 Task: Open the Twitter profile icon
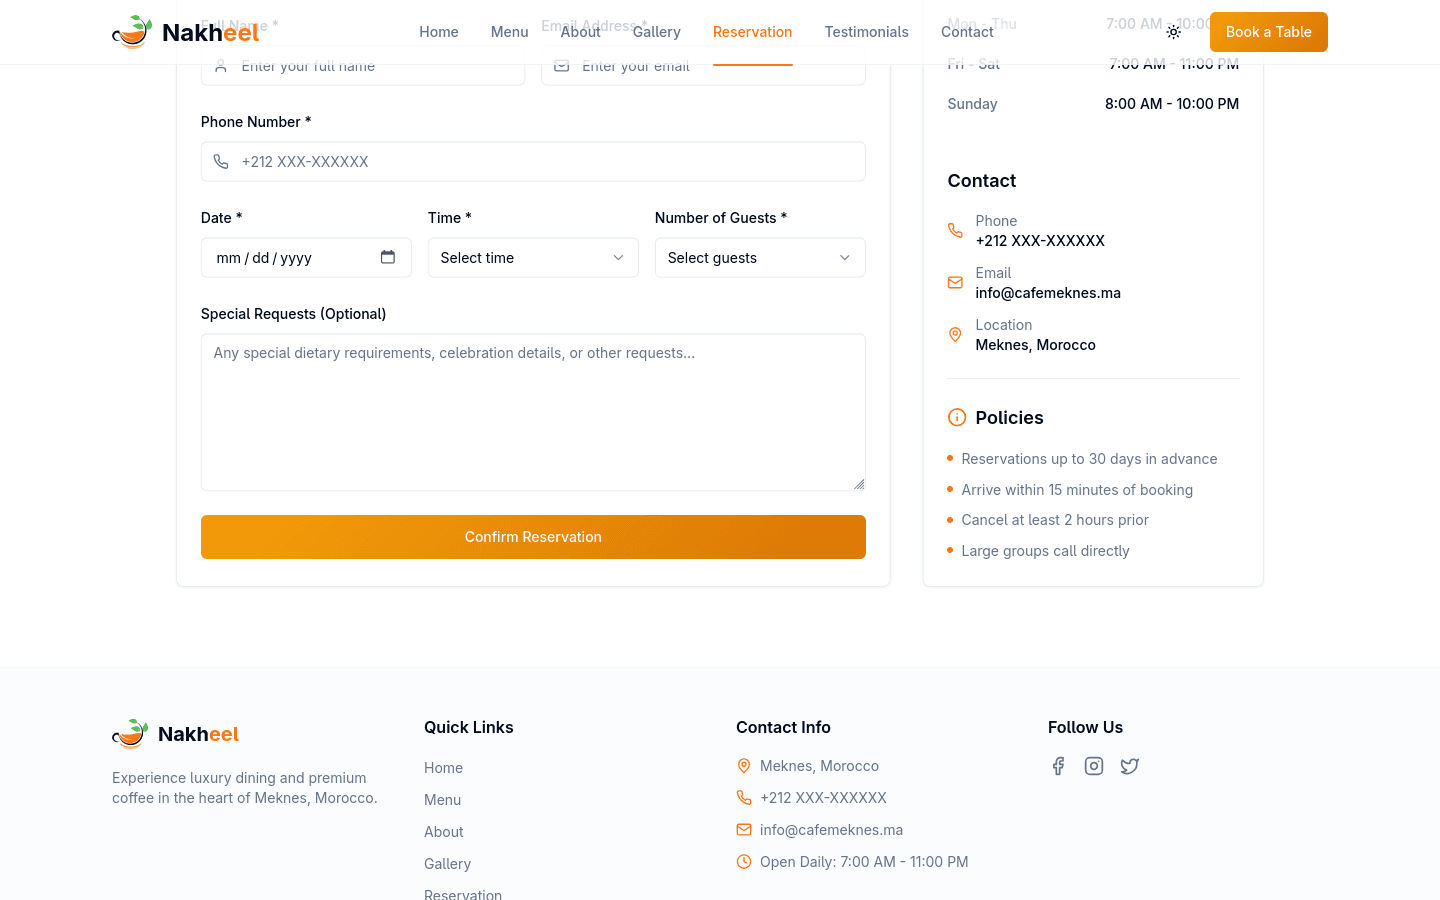point(1130,766)
